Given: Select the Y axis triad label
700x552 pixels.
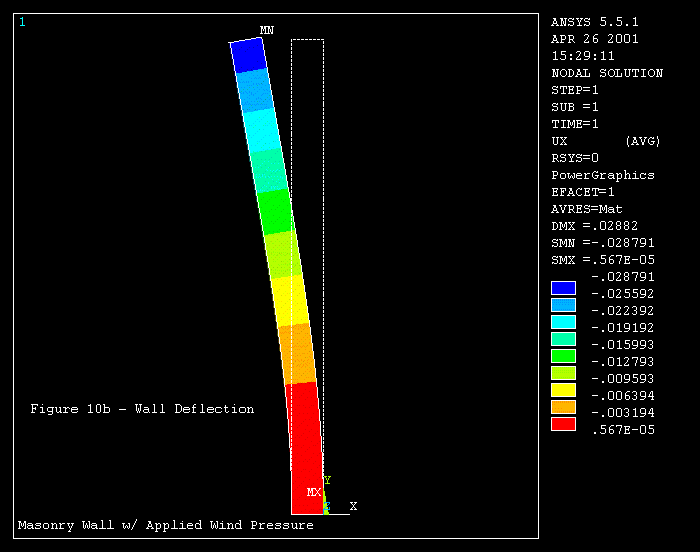Looking at the screenshot, I should pyautogui.click(x=327, y=481).
